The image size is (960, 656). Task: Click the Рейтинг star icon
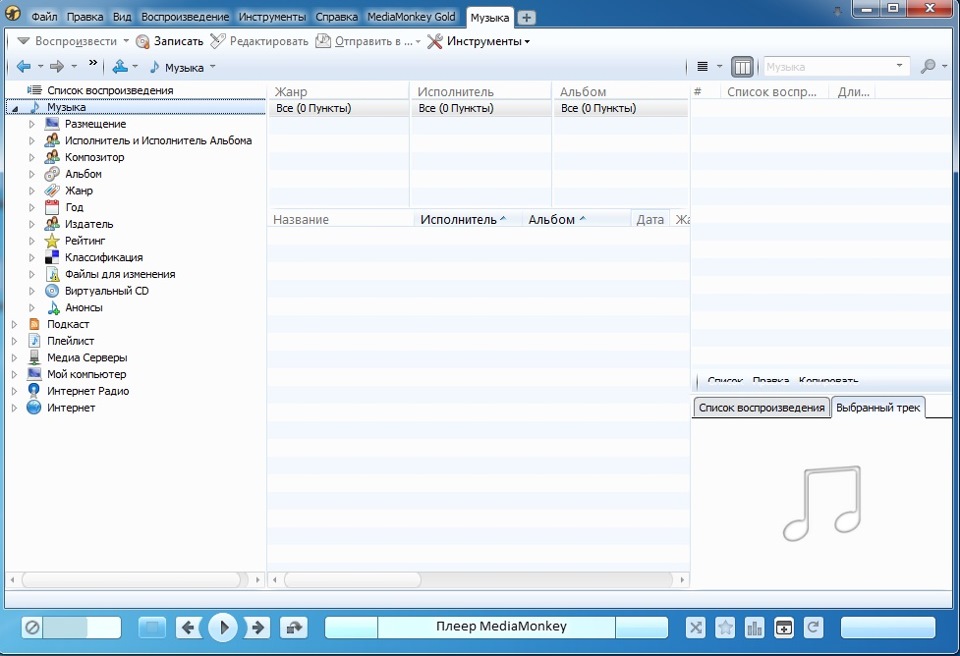pos(52,241)
